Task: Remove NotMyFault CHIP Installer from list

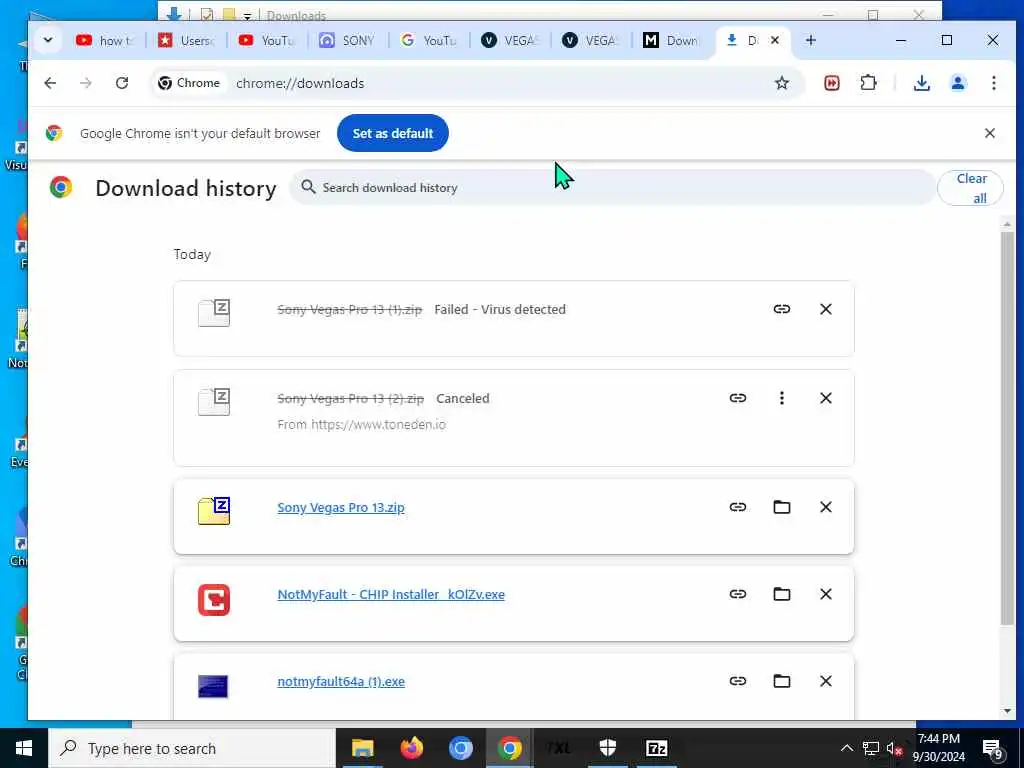Action: (825, 594)
